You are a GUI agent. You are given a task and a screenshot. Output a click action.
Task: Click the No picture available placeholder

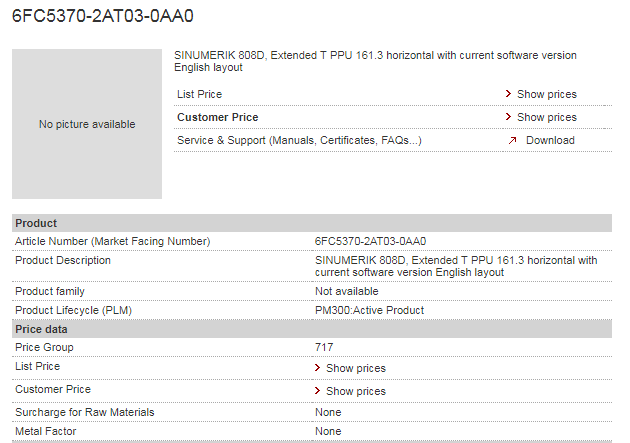tap(87, 124)
